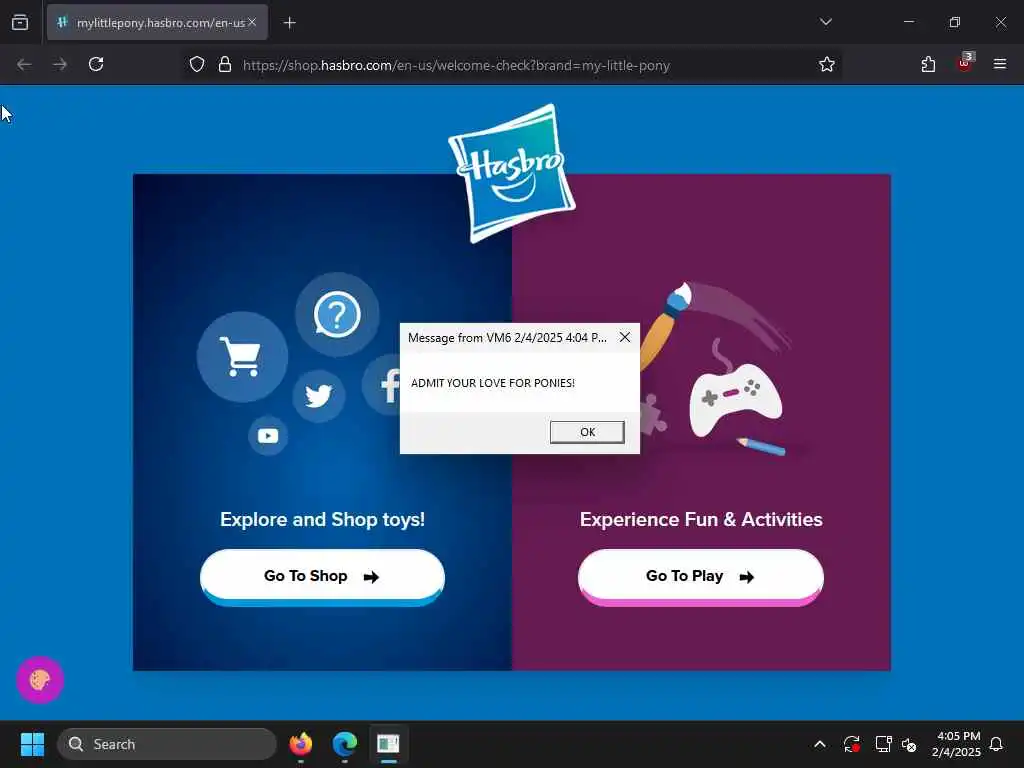Image resolution: width=1024 pixels, height=768 pixels.
Task: Open Firefox from the taskbar
Action: 301,744
